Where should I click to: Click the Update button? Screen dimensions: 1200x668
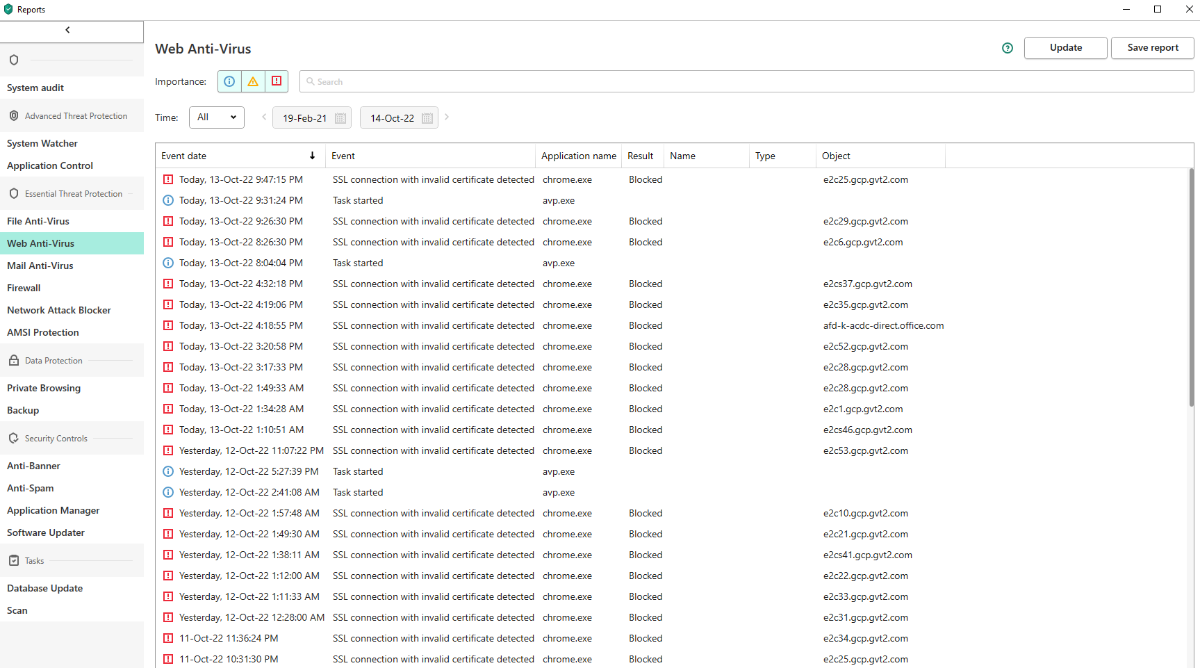[1065, 48]
